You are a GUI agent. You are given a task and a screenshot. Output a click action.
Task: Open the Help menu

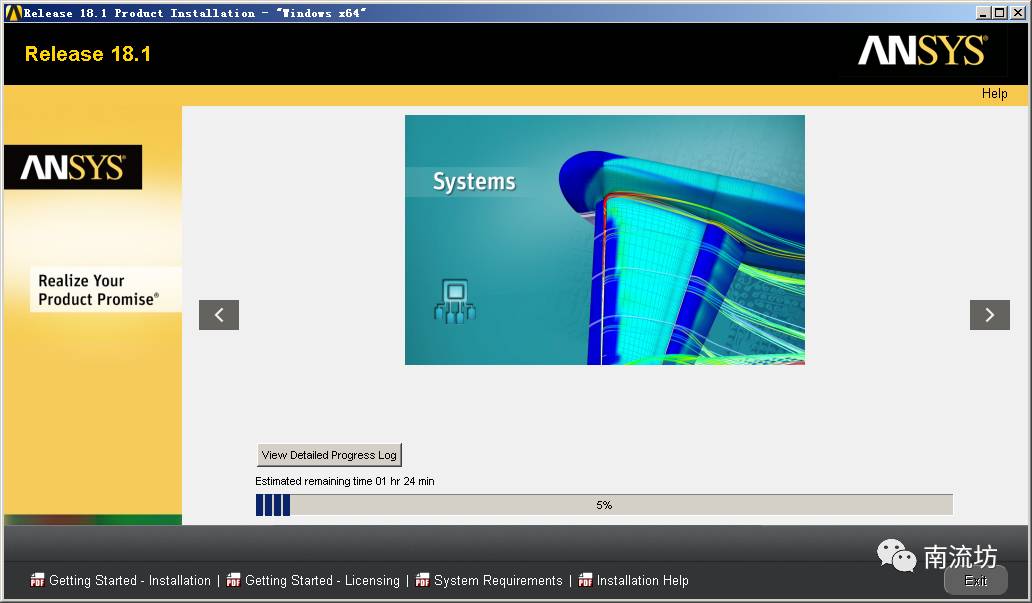[994, 94]
